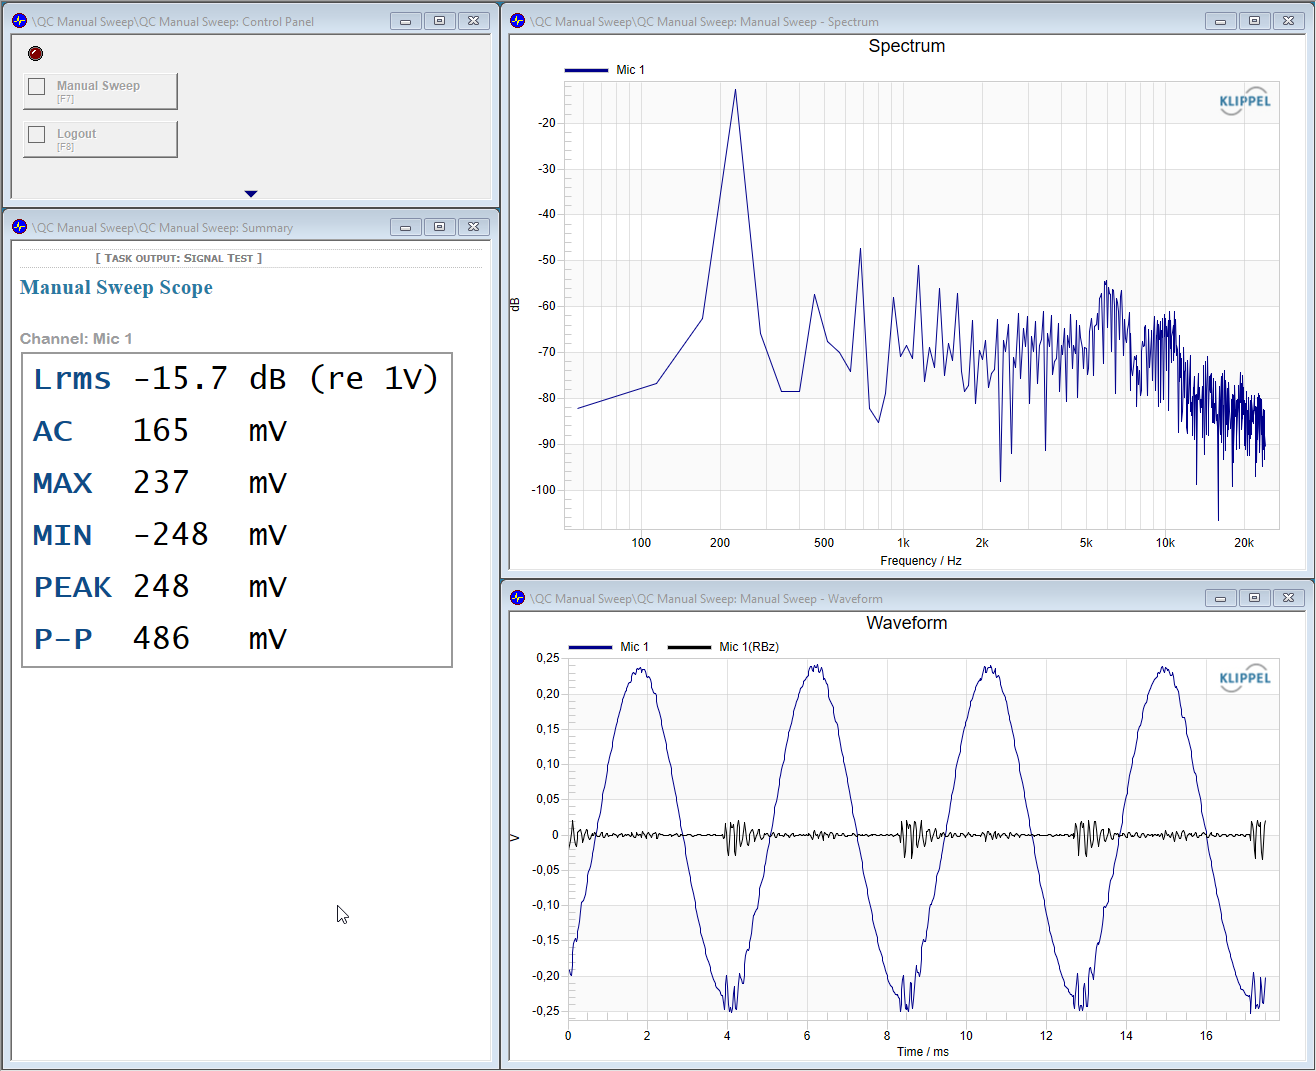
Task: Click the Manual Sweep Scope heading
Action: point(116,288)
